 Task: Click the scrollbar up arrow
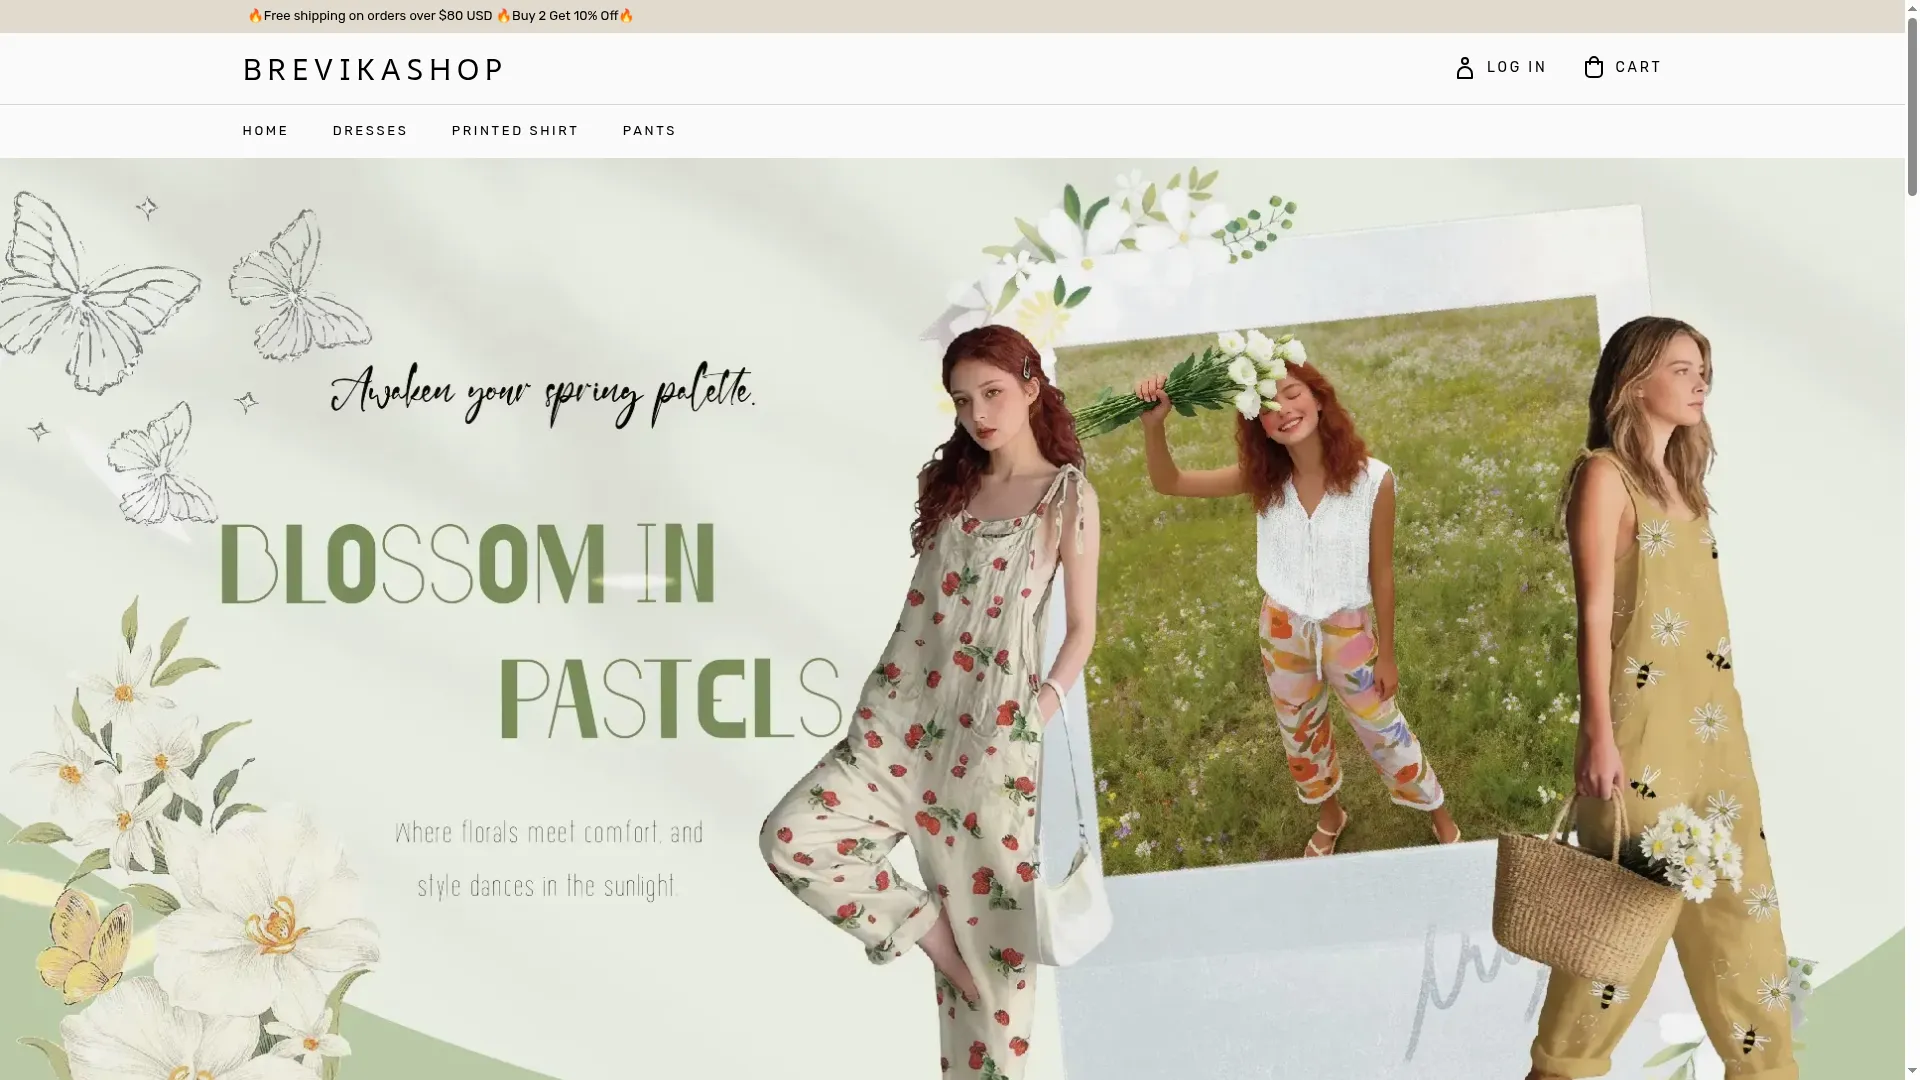(x=1912, y=7)
